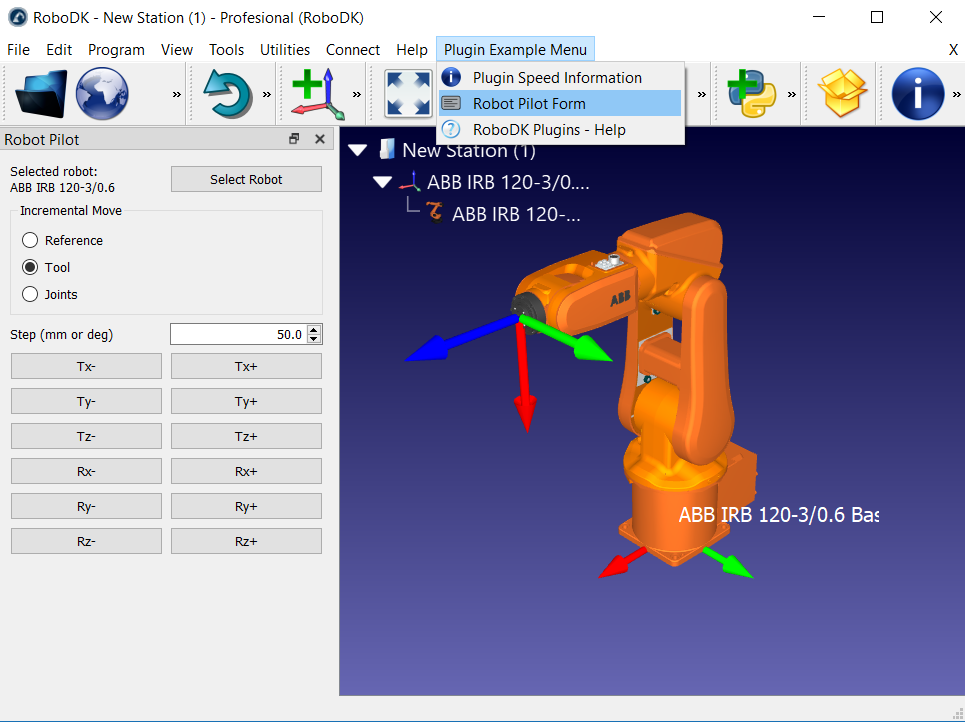Click the Tx- button
Viewport: 965px width, 722px height.
click(86, 366)
